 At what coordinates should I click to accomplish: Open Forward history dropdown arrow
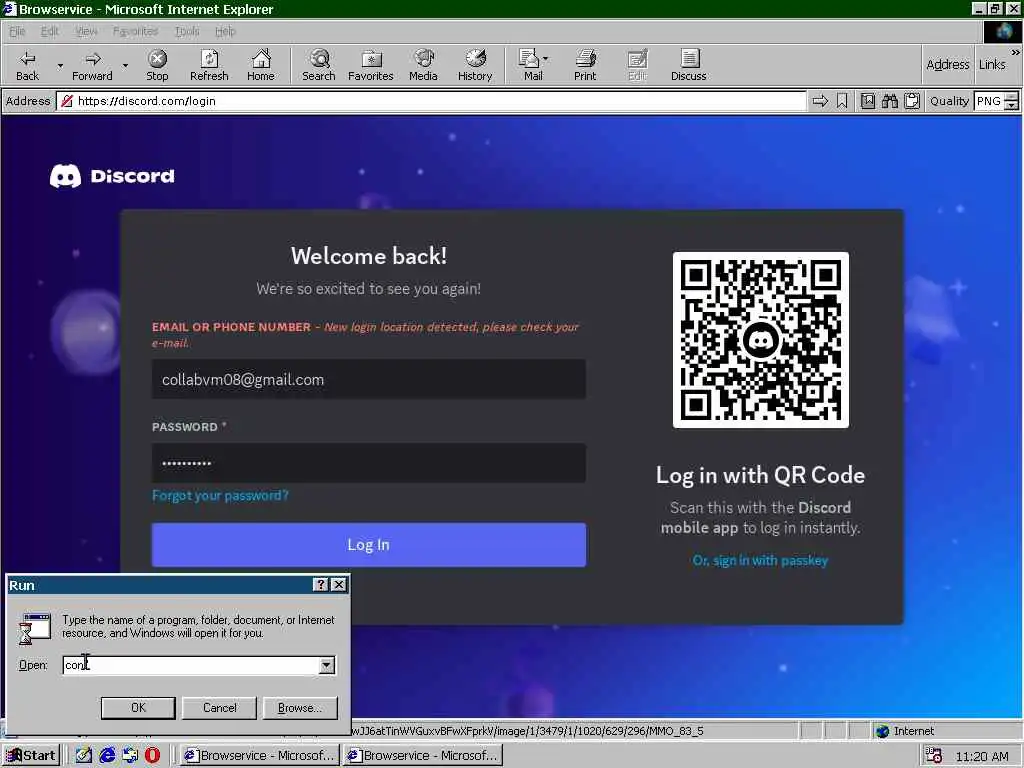click(x=125, y=65)
